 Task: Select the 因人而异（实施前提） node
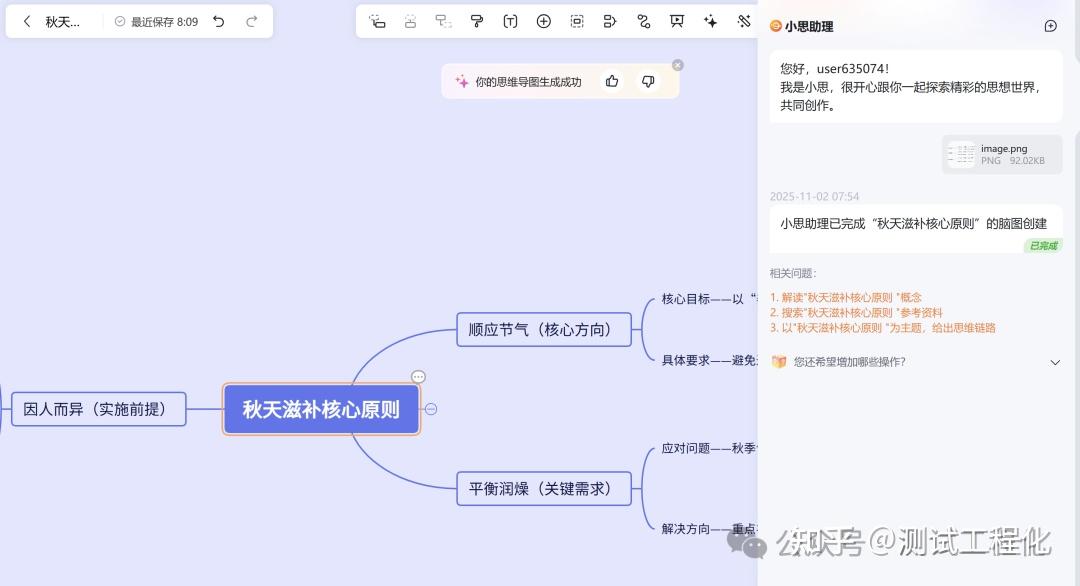(98, 409)
